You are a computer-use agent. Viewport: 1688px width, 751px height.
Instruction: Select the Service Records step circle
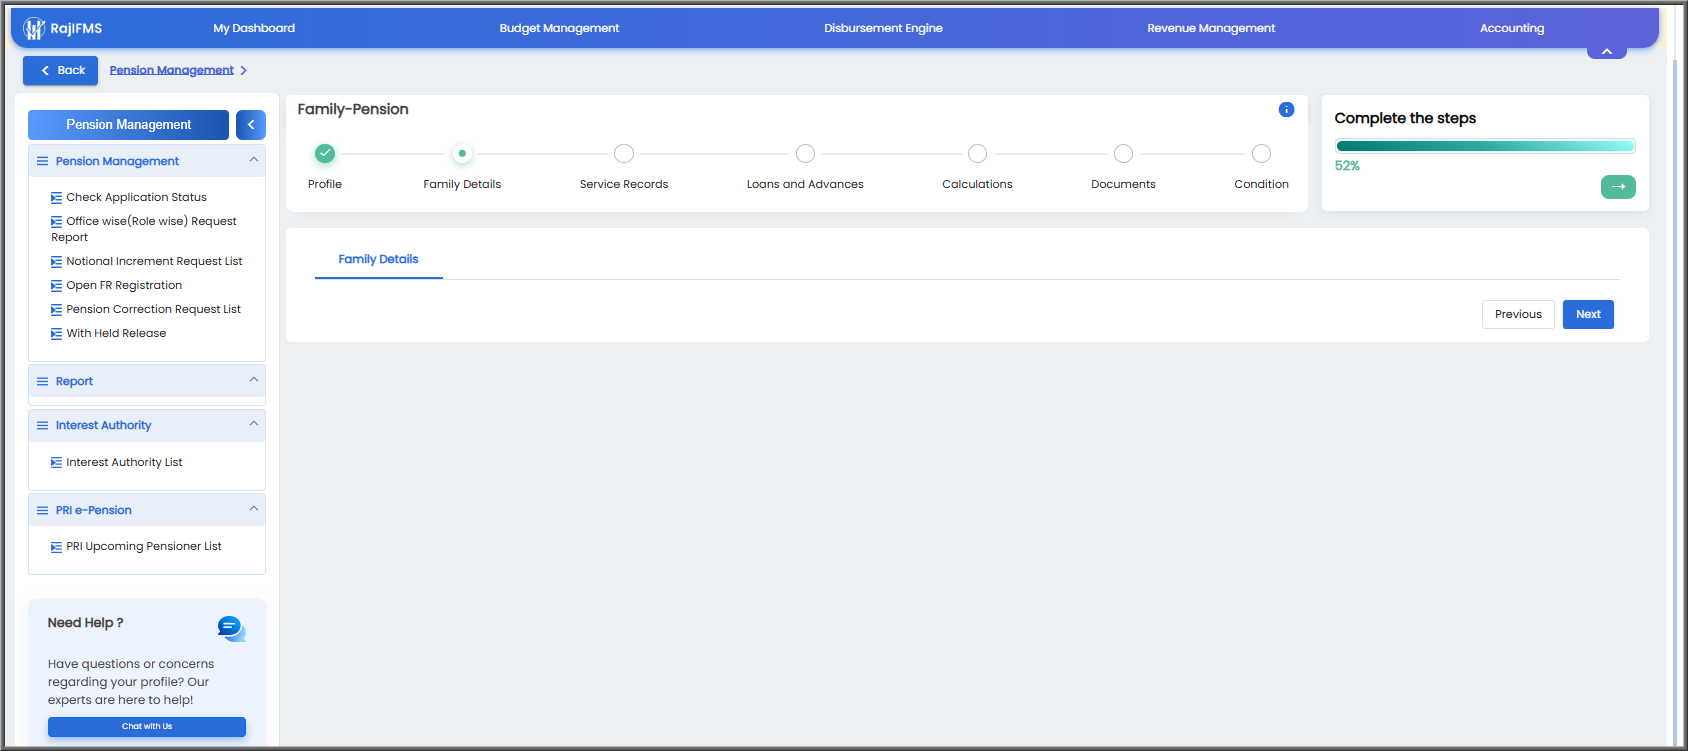point(624,154)
